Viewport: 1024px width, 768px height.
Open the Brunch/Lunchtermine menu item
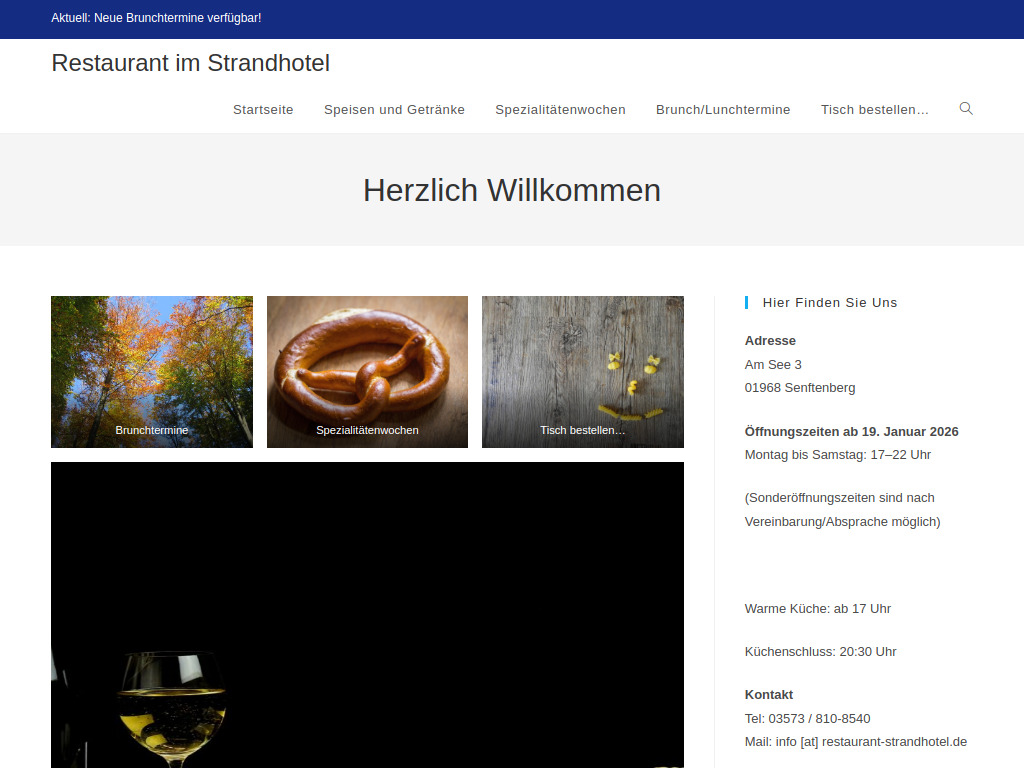point(723,110)
